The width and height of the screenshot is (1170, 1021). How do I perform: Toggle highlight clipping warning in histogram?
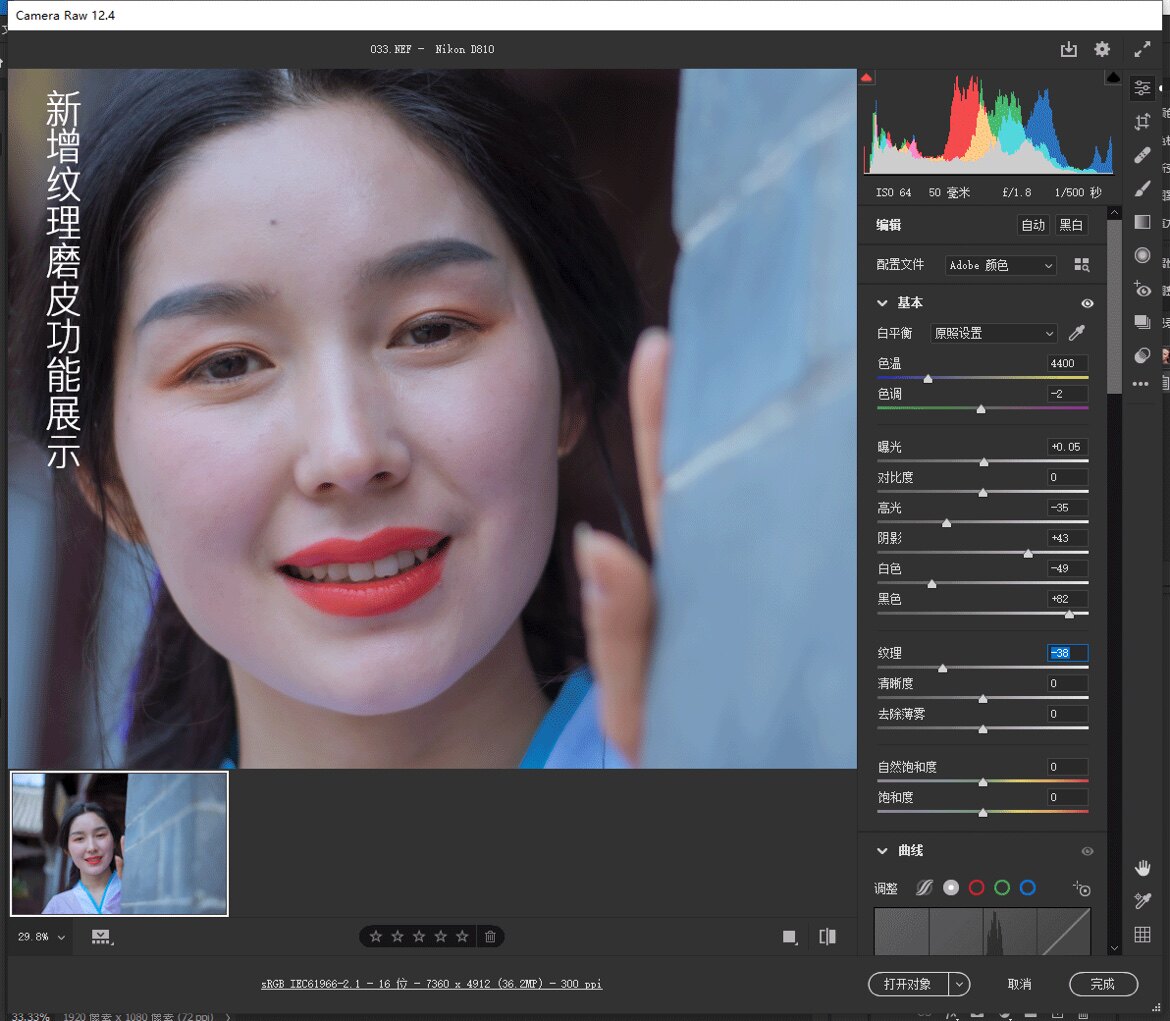coord(1113,78)
